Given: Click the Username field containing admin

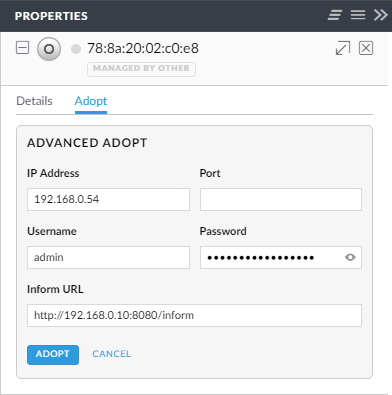Looking at the screenshot, I should coord(108,257).
